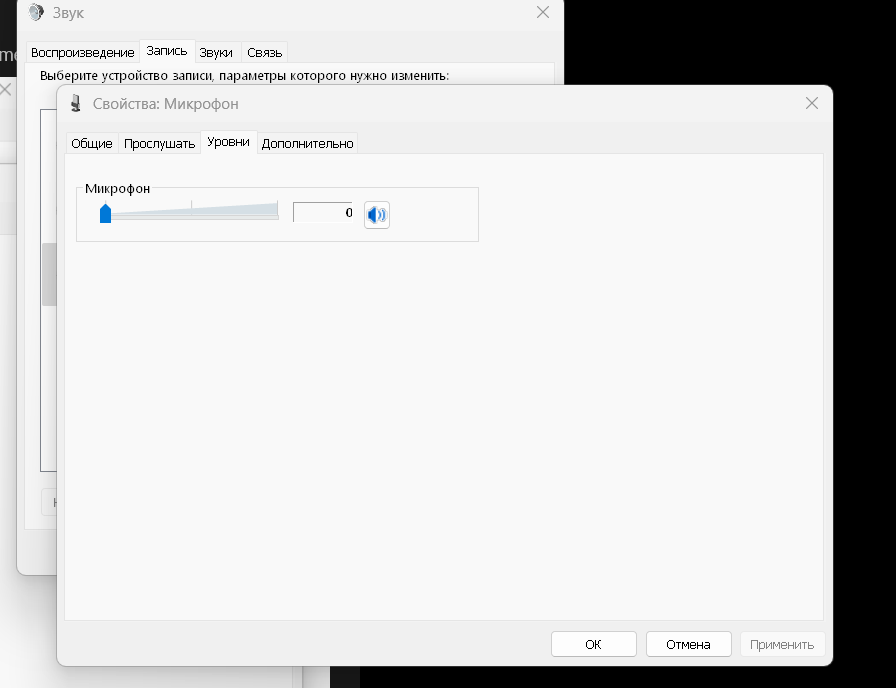896x688 pixels.
Task: Click the microphone level value field
Action: (323, 213)
